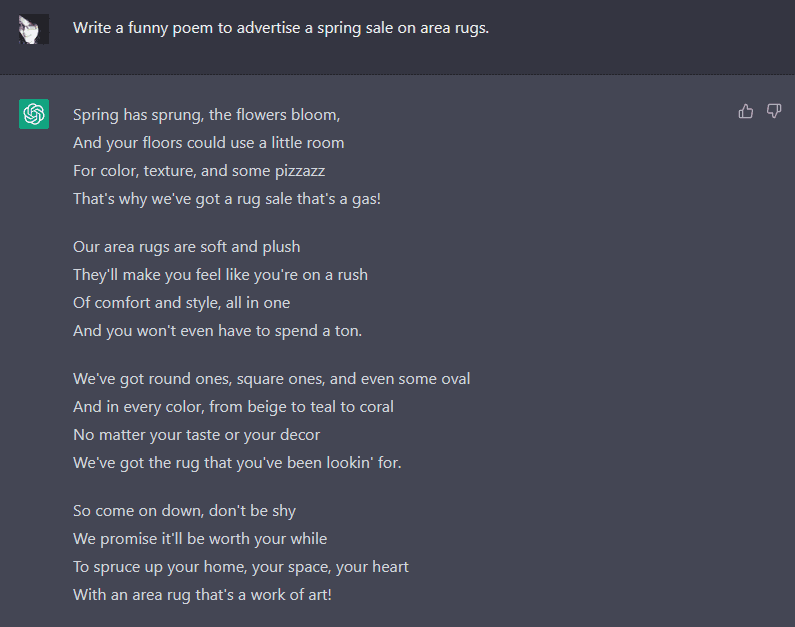
Task: Click the line "That's why we've got a rug sale that's a gas!"
Action: pos(227,199)
